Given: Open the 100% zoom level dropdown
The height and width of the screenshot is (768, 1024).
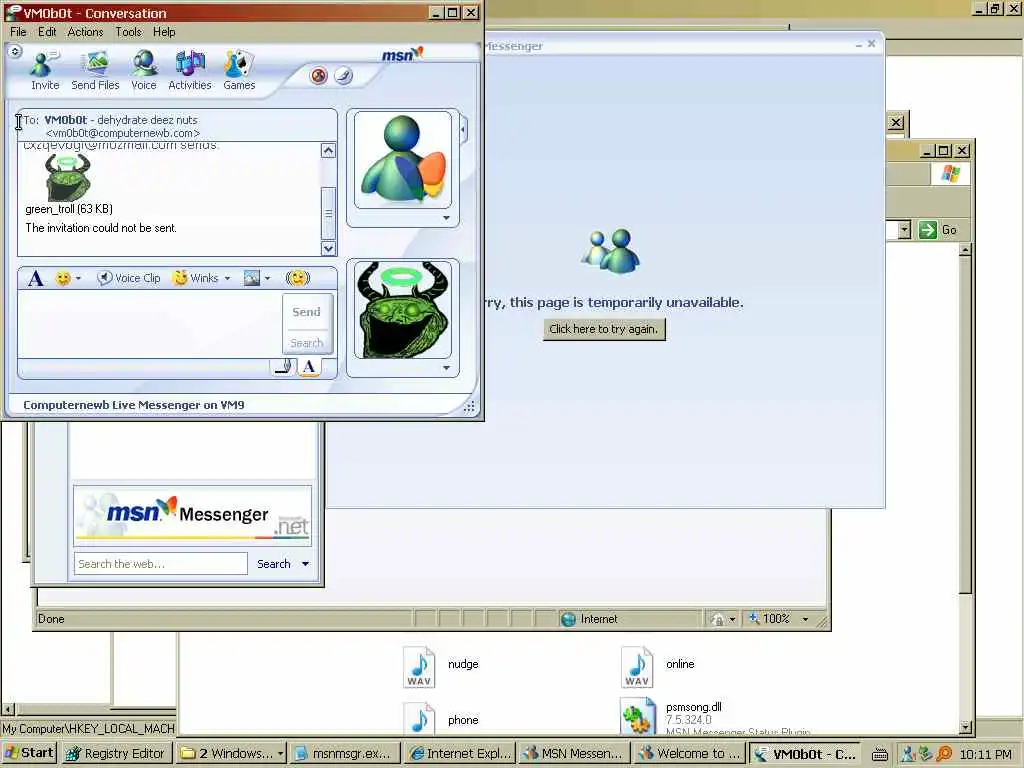Looking at the screenshot, I should [x=805, y=619].
